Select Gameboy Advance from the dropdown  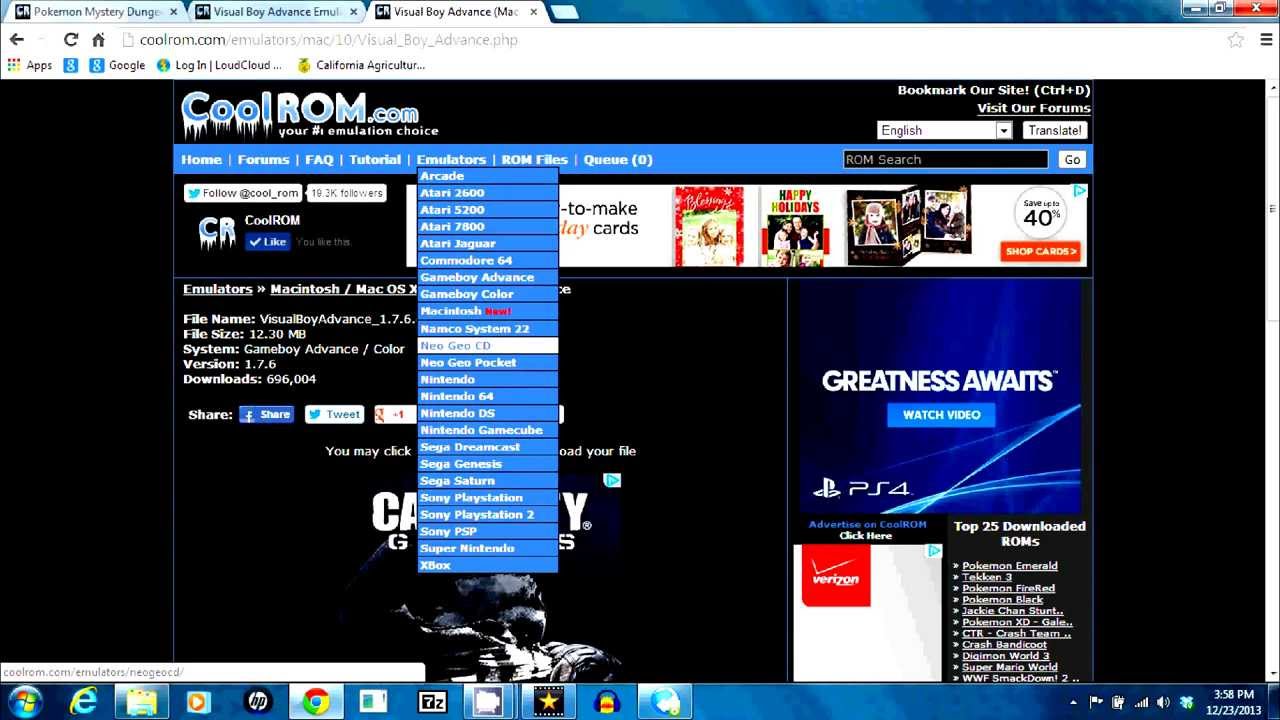coord(487,278)
